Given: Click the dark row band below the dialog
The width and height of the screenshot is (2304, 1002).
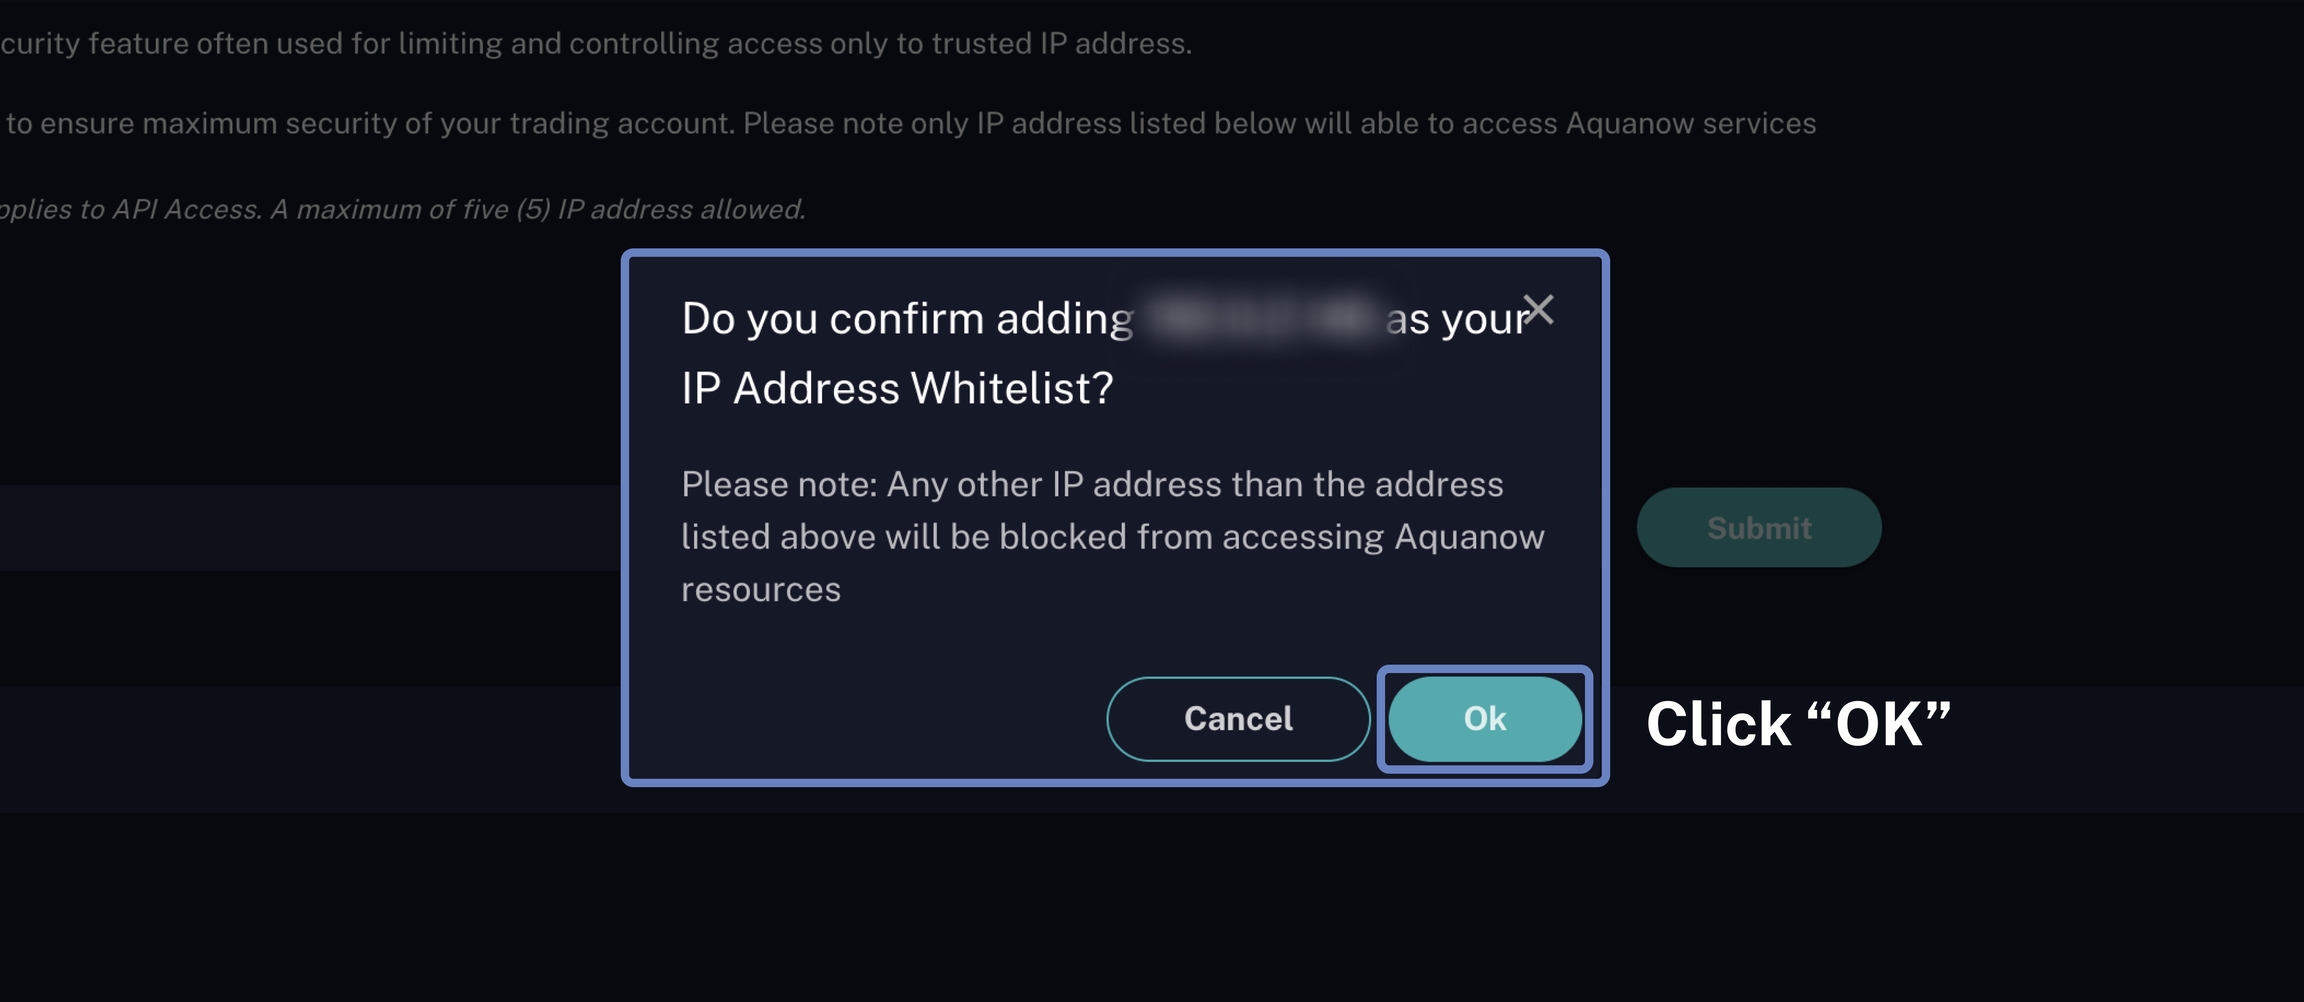Looking at the screenshot, I should point(300,748).
